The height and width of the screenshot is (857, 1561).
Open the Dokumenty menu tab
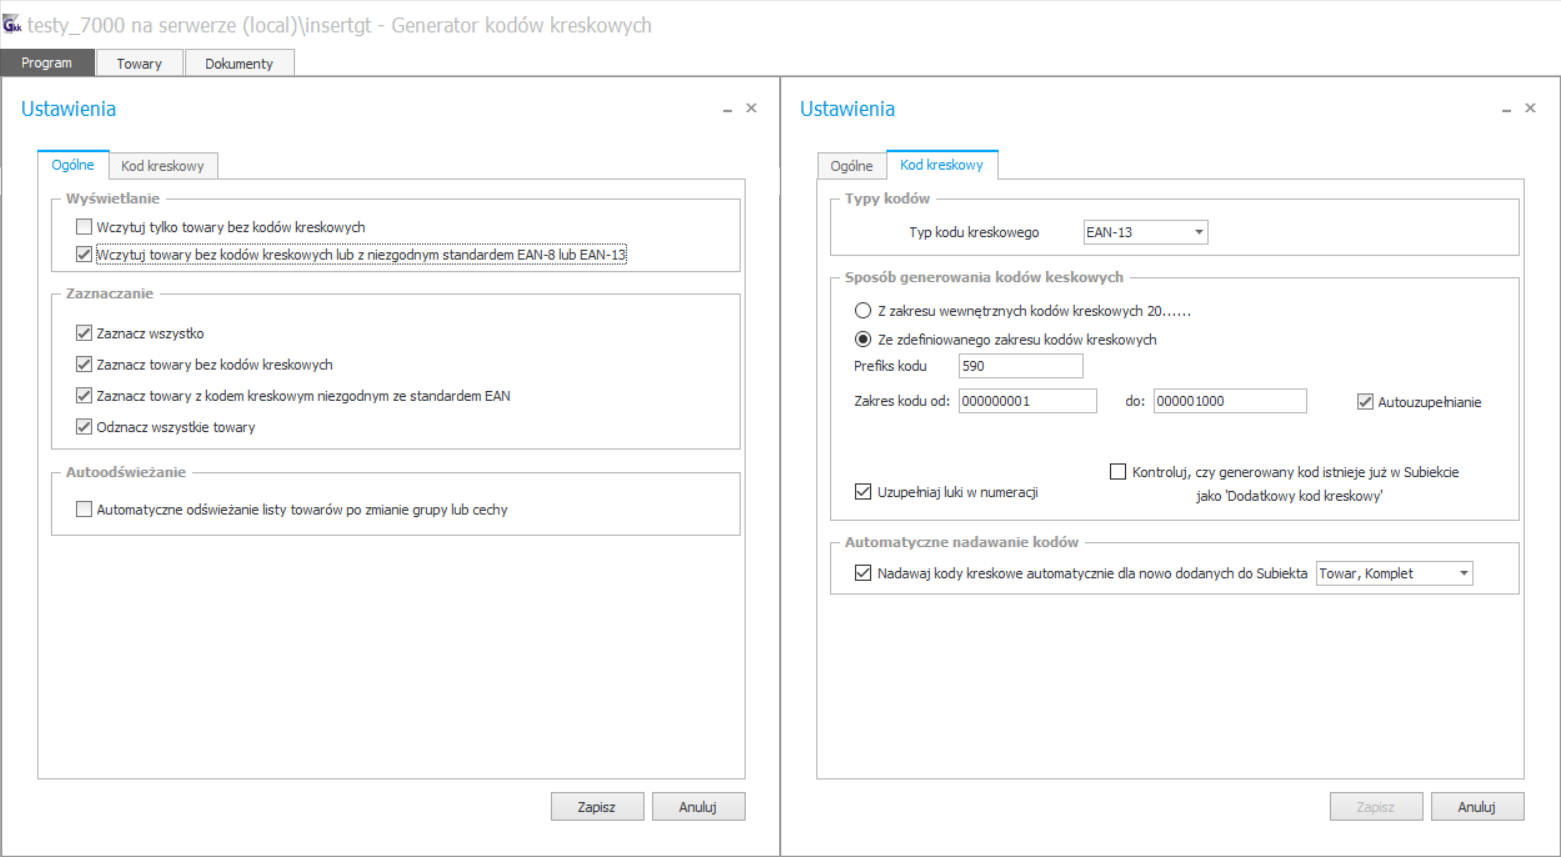[x=239, y=63]
